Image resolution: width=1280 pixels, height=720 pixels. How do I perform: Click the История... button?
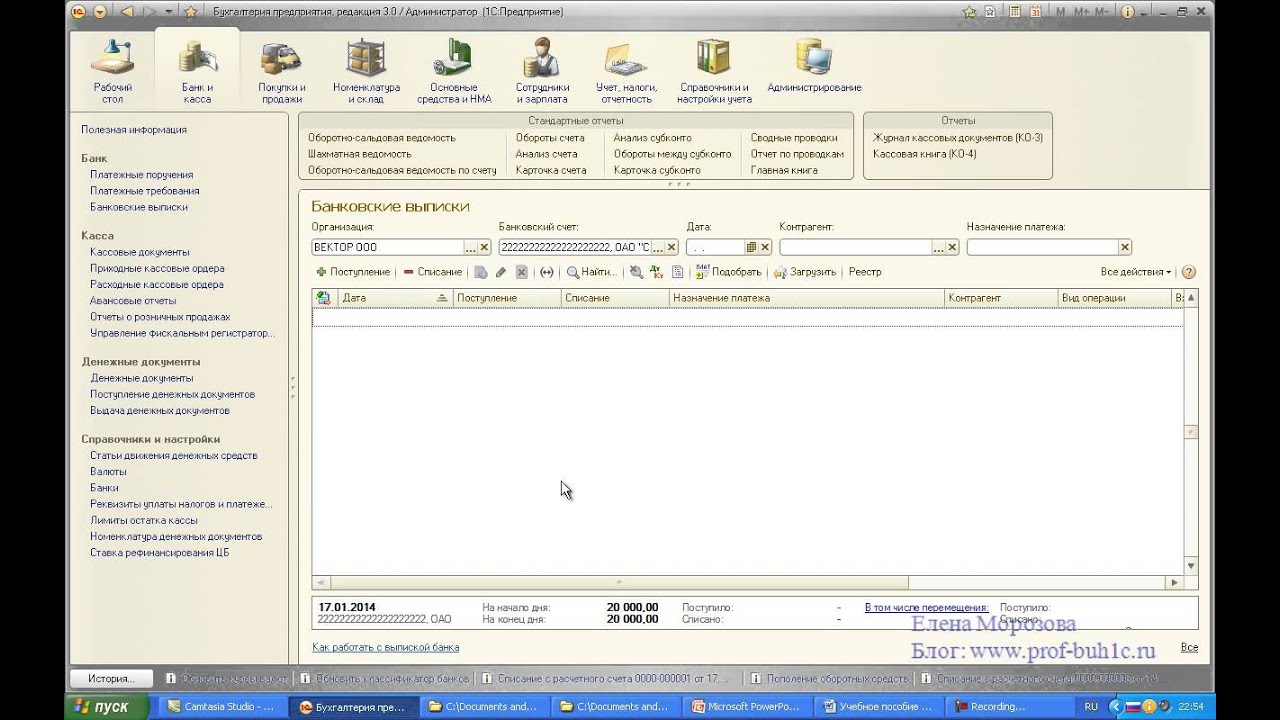(x=111, y=678)
